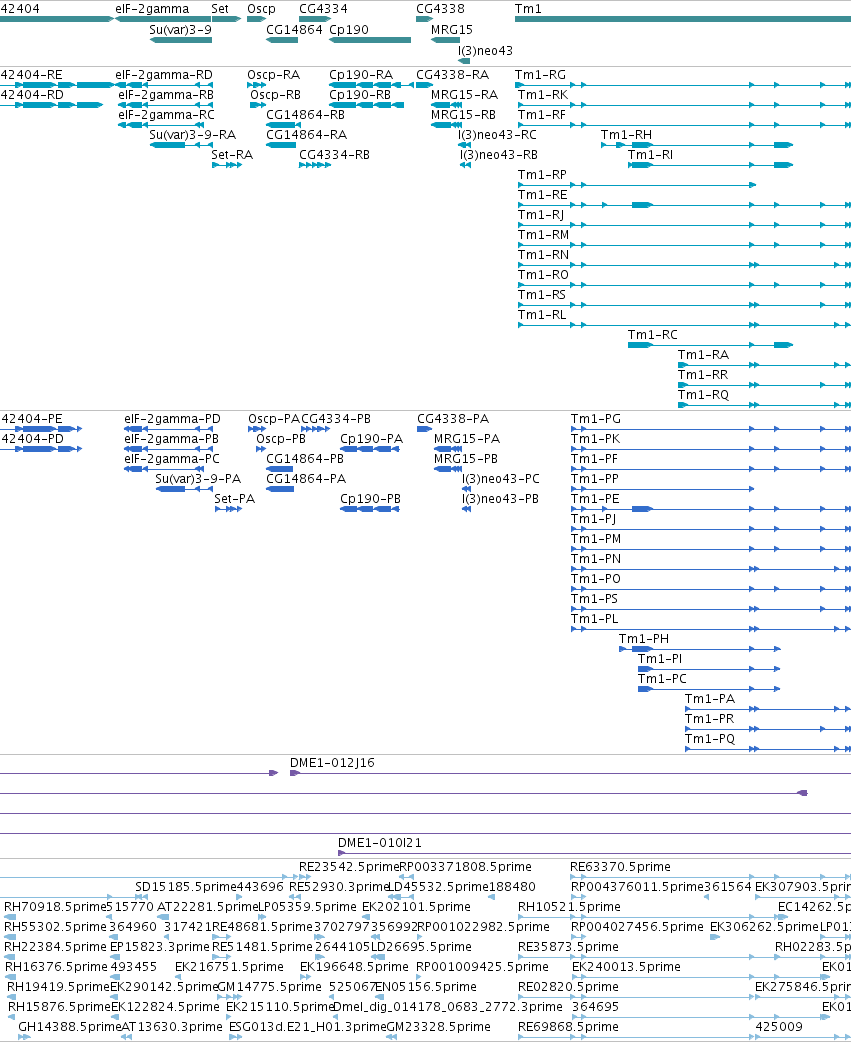This screenshot has height=1042, width=851.
Task: Click EST RE23542.5prime
Action: click(348, 867)
